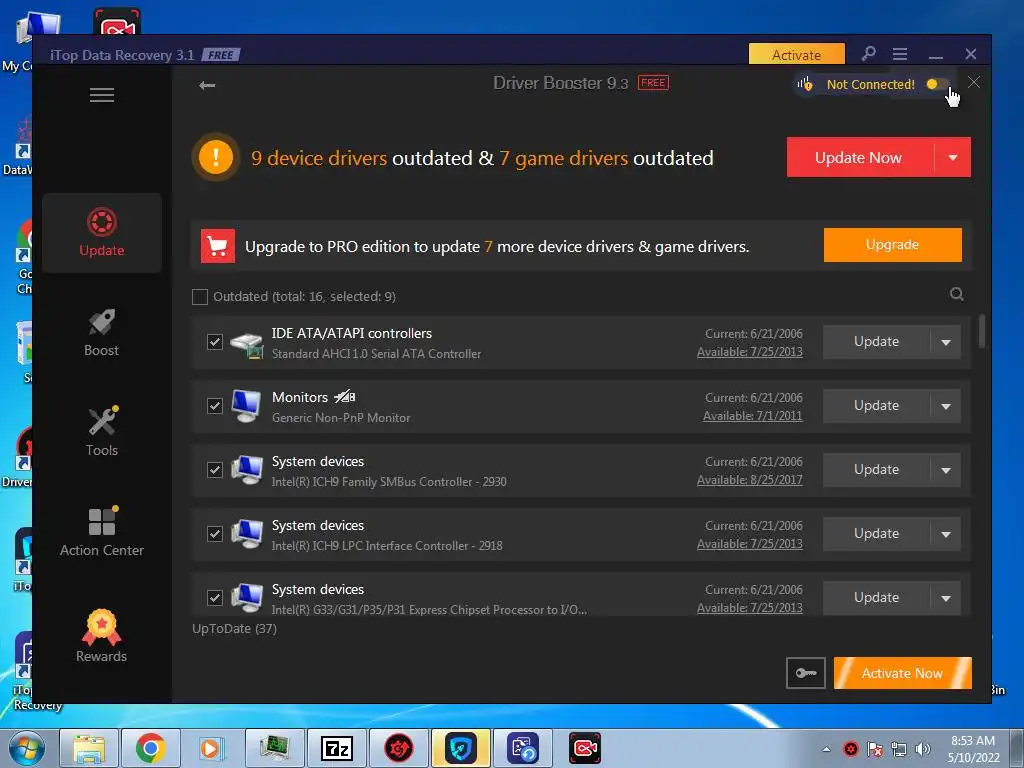Click the Monitors device icon
The height and width of the screenshot is (768, 1024).
246,406
